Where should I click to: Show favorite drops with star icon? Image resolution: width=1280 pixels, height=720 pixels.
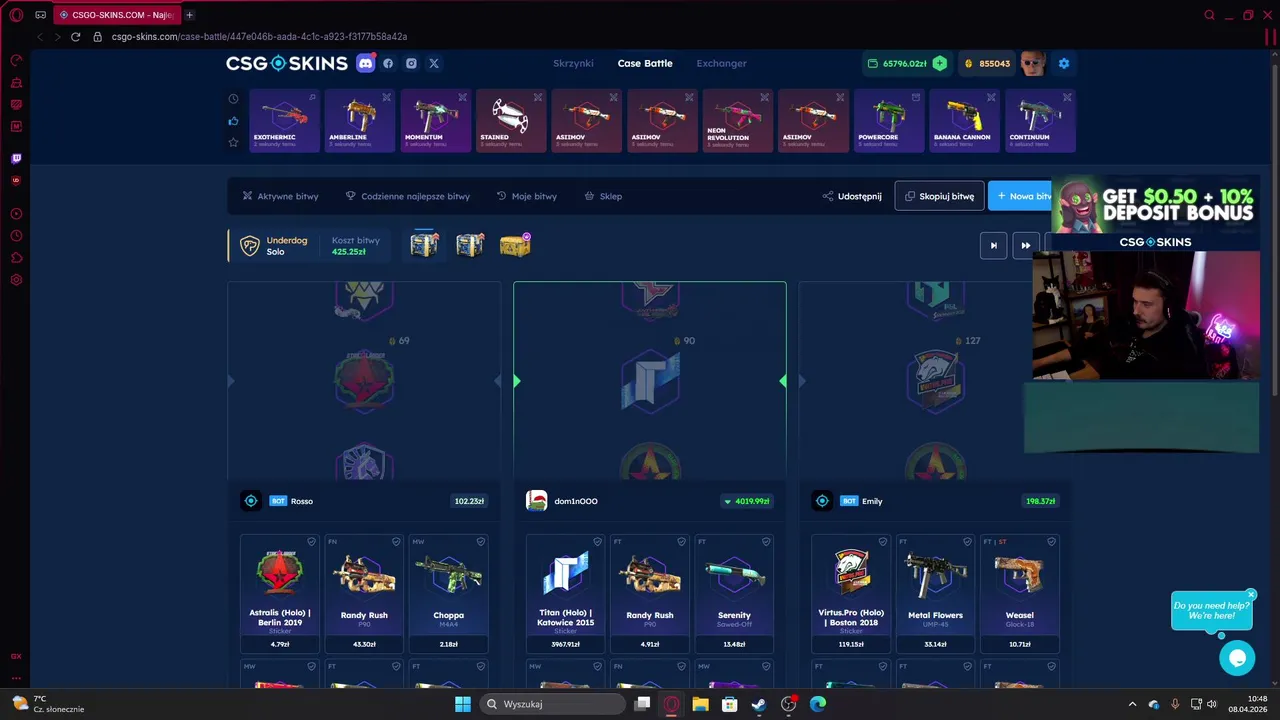[x=233, y=142]
